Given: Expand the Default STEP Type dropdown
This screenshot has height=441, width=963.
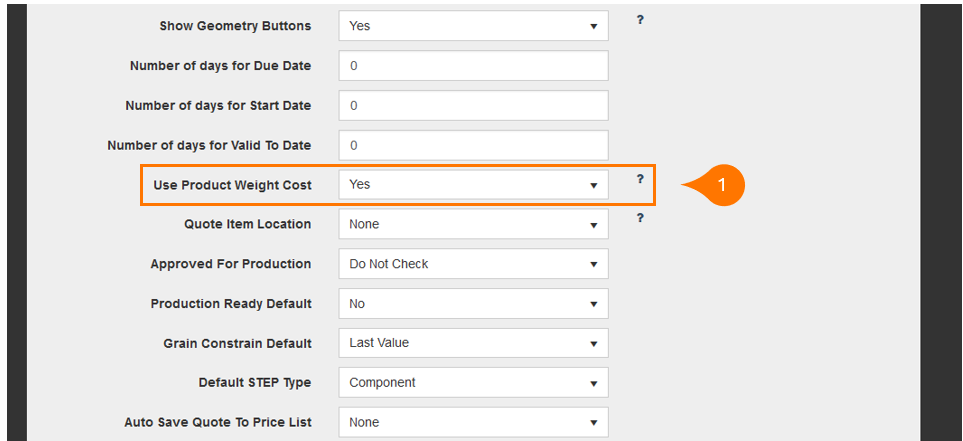Looking at the screenshot, I should pos(474,383).
